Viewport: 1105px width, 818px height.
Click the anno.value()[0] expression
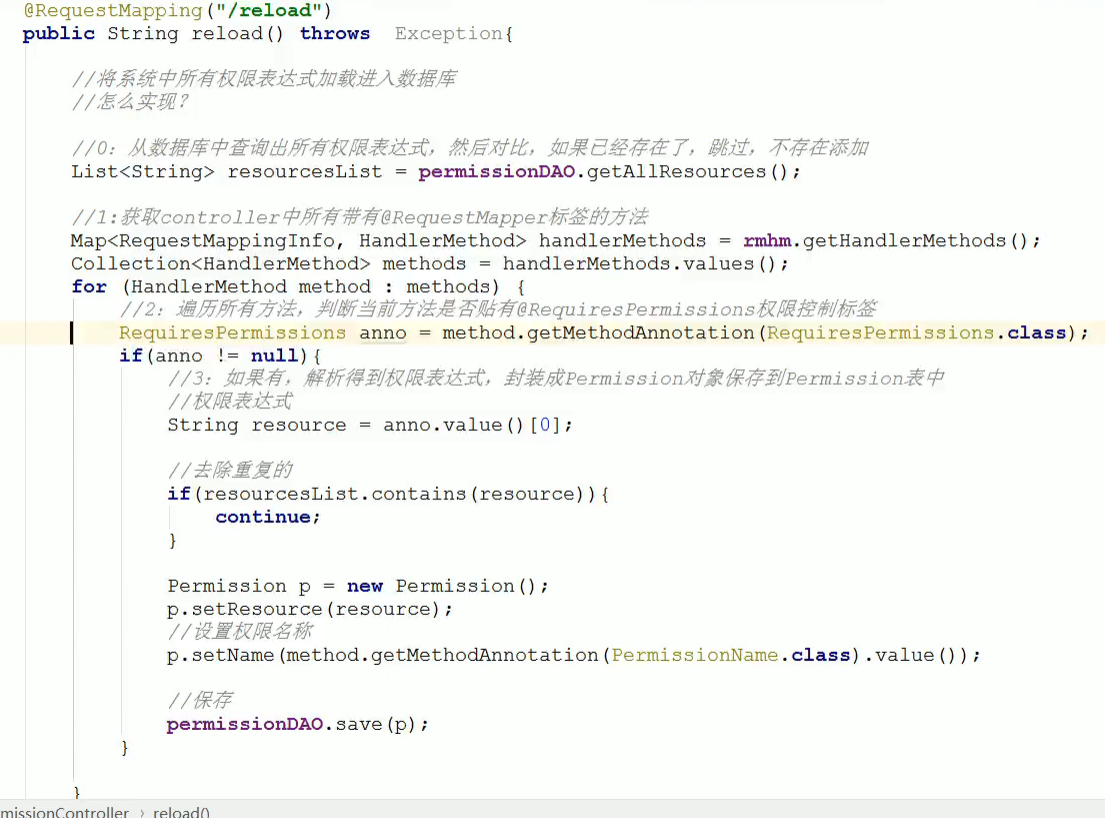pos(471,425)
